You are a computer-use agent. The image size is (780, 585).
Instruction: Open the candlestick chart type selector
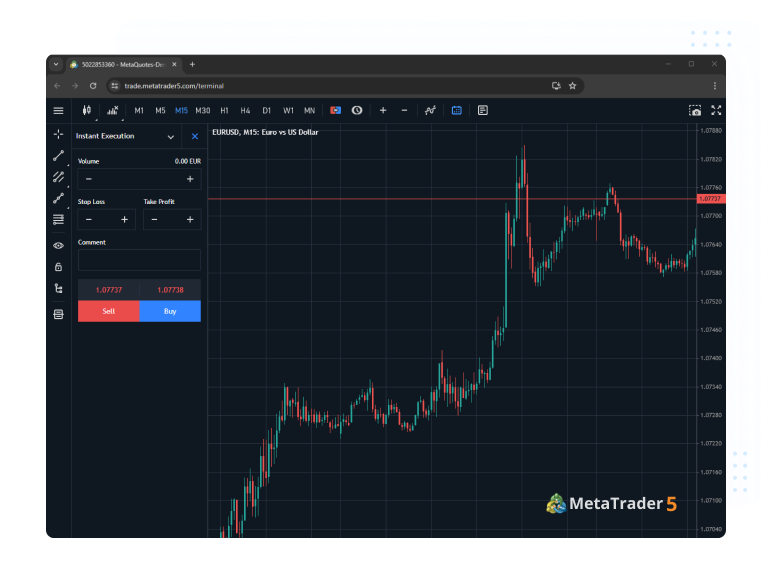coord(87,110)
